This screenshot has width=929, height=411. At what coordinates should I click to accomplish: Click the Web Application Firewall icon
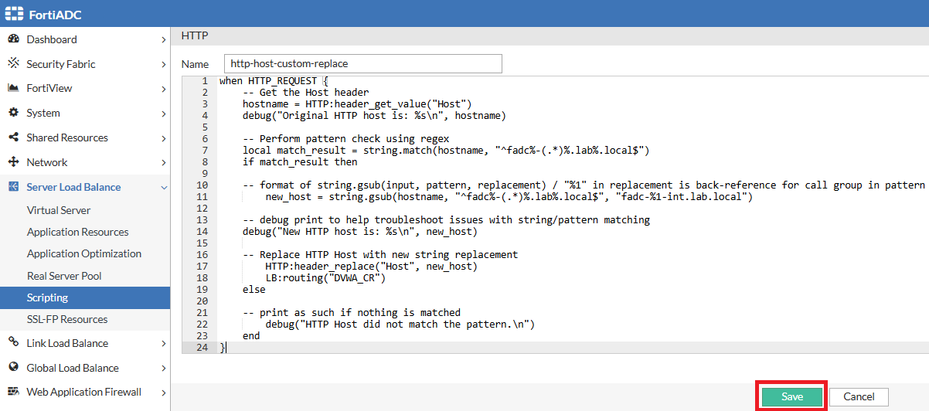[14, 392]
